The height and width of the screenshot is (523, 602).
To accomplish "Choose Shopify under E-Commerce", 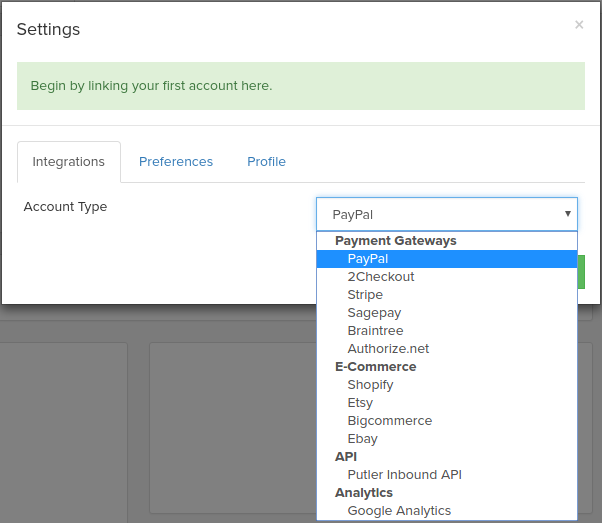I will click(x=447, y=385).
